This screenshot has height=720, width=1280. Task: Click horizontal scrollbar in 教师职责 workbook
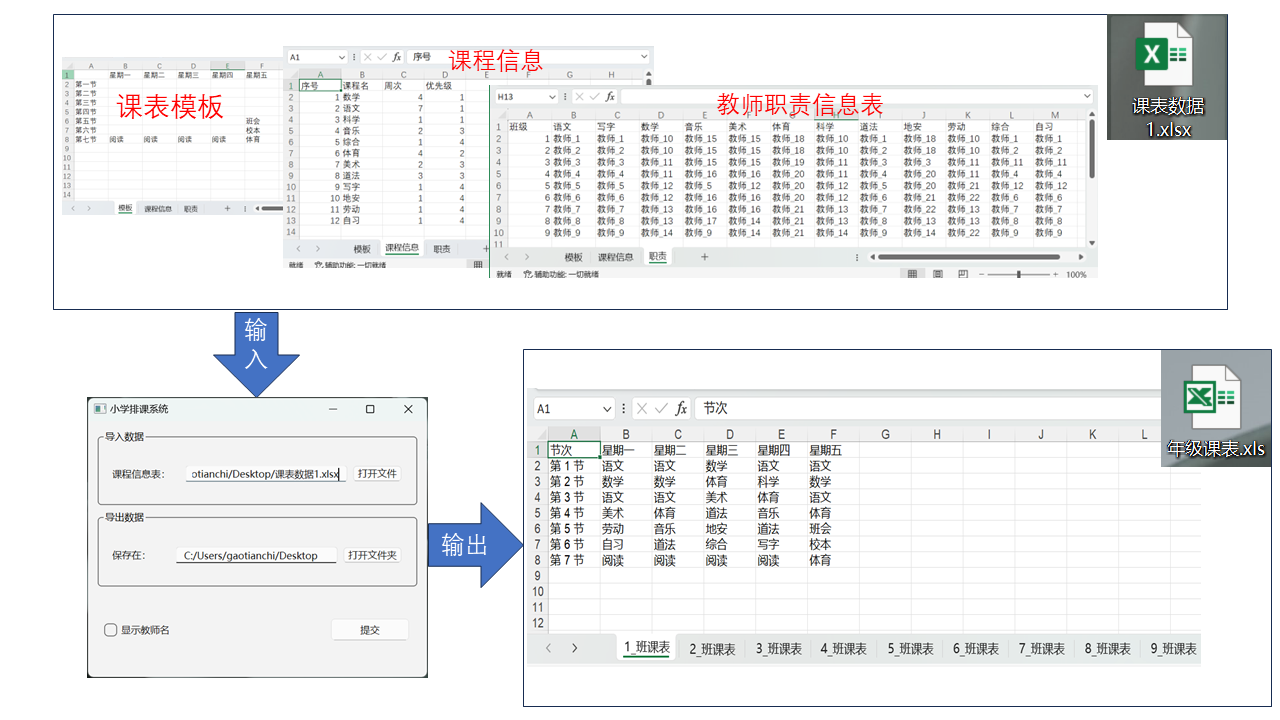(968, 257)
